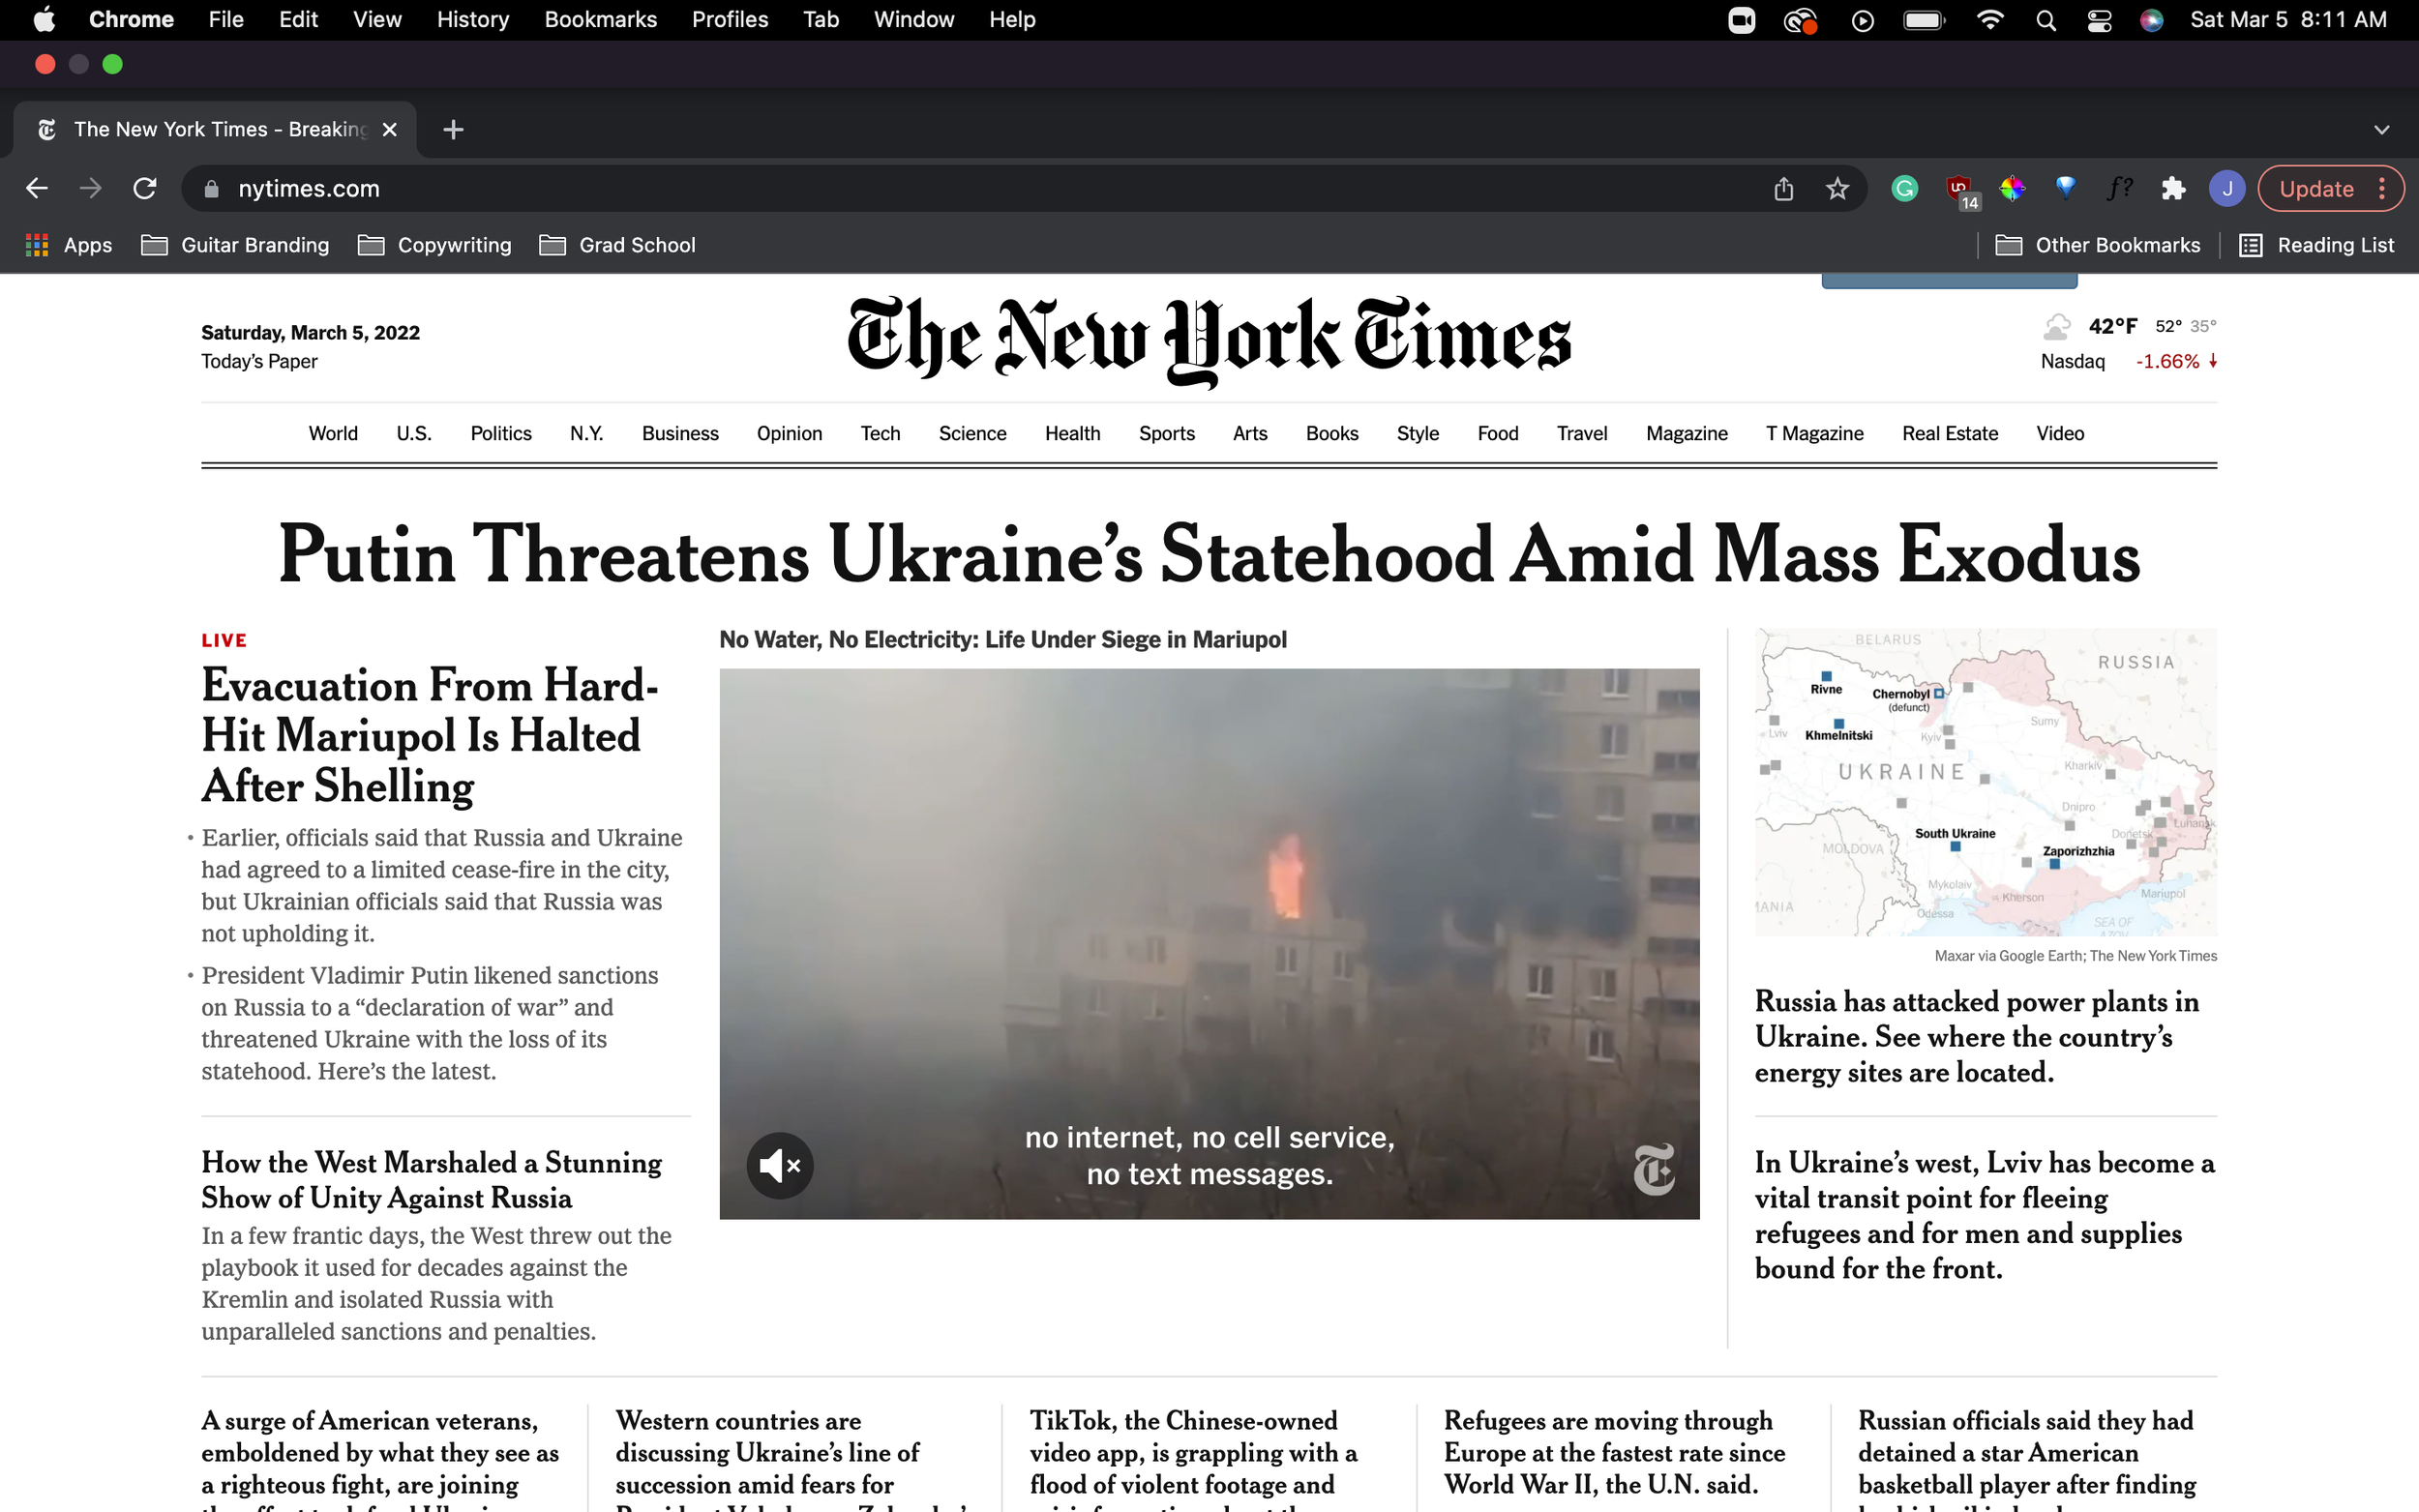
Task: Open Today's Paper link
Action: (x=259, y=361)
